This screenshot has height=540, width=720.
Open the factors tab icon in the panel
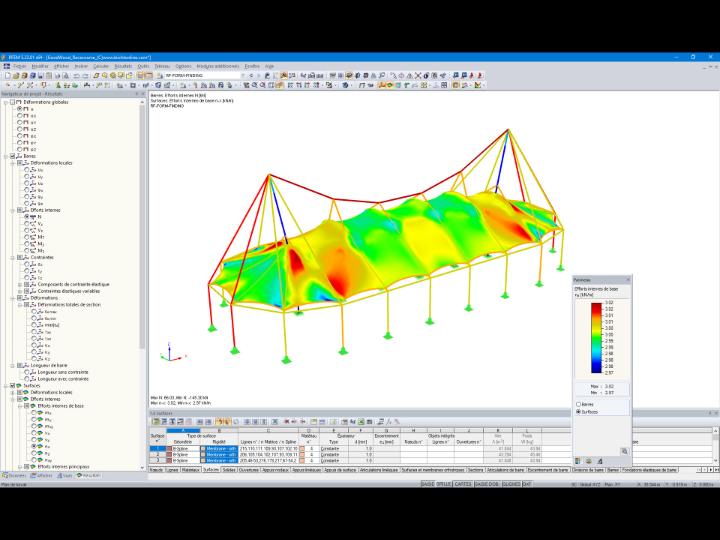[x=589, y=461]
